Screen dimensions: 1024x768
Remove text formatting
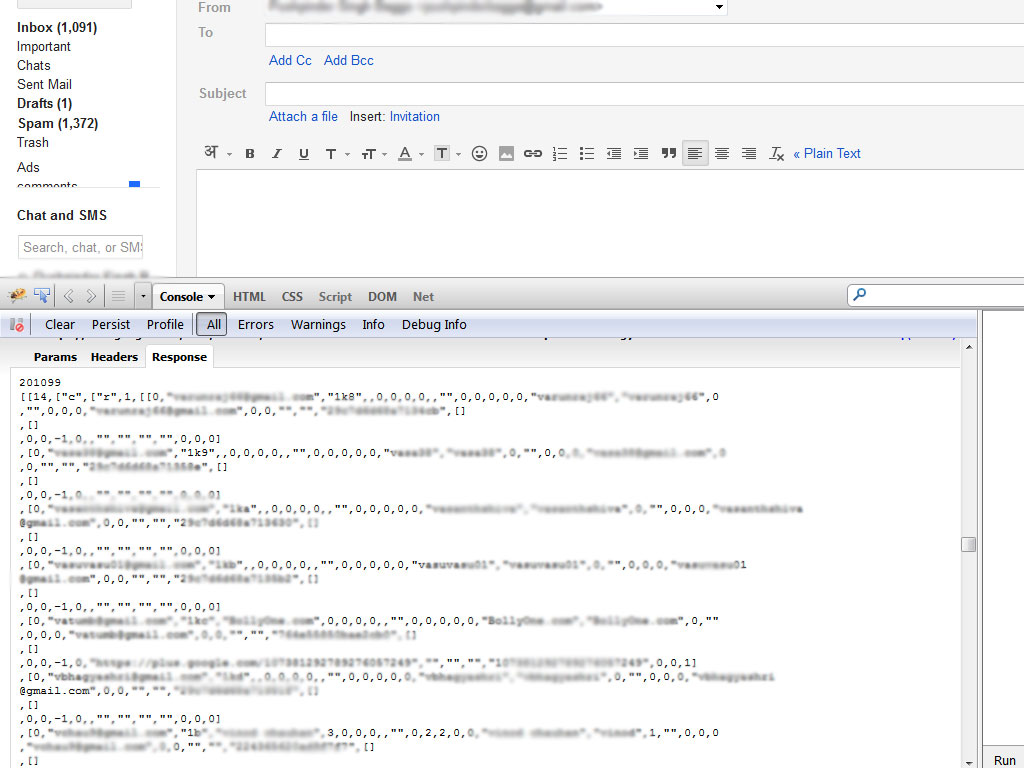(776, 153)
